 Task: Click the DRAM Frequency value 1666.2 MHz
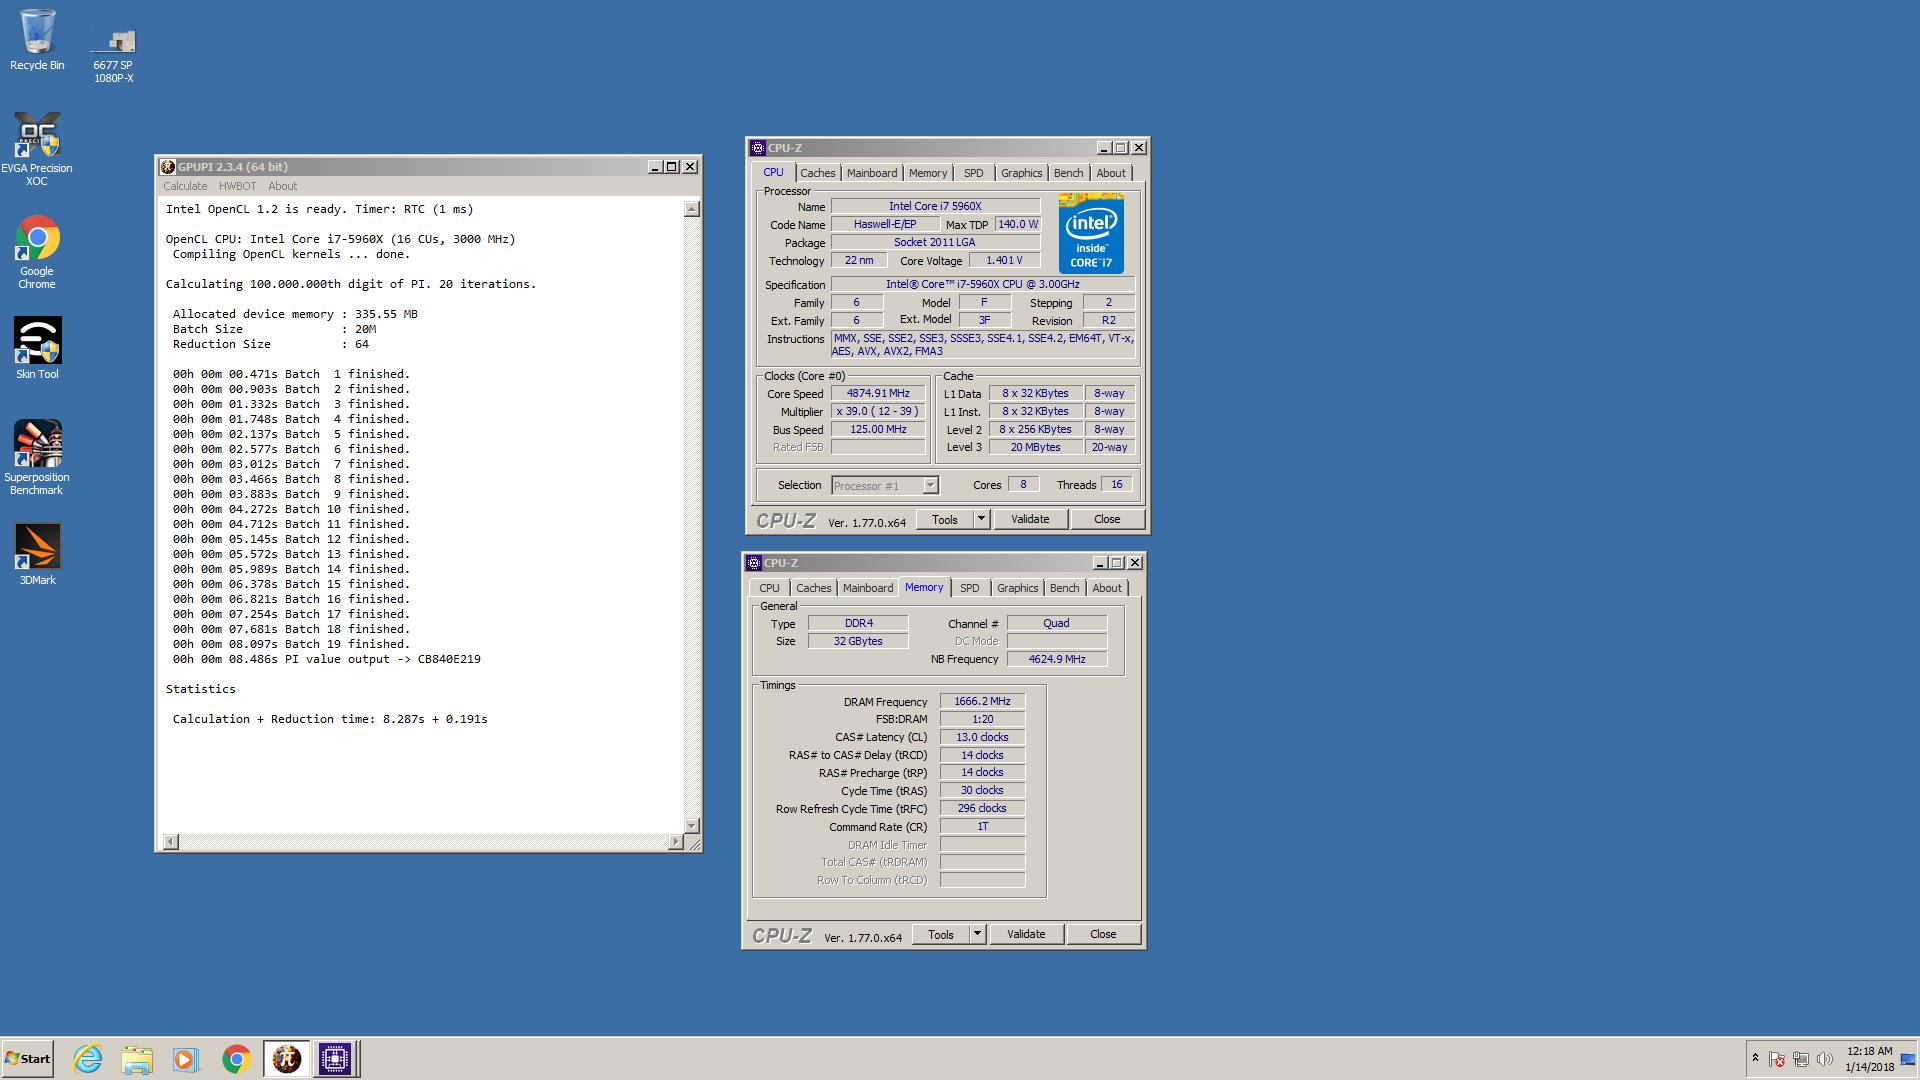pos(982,701)
